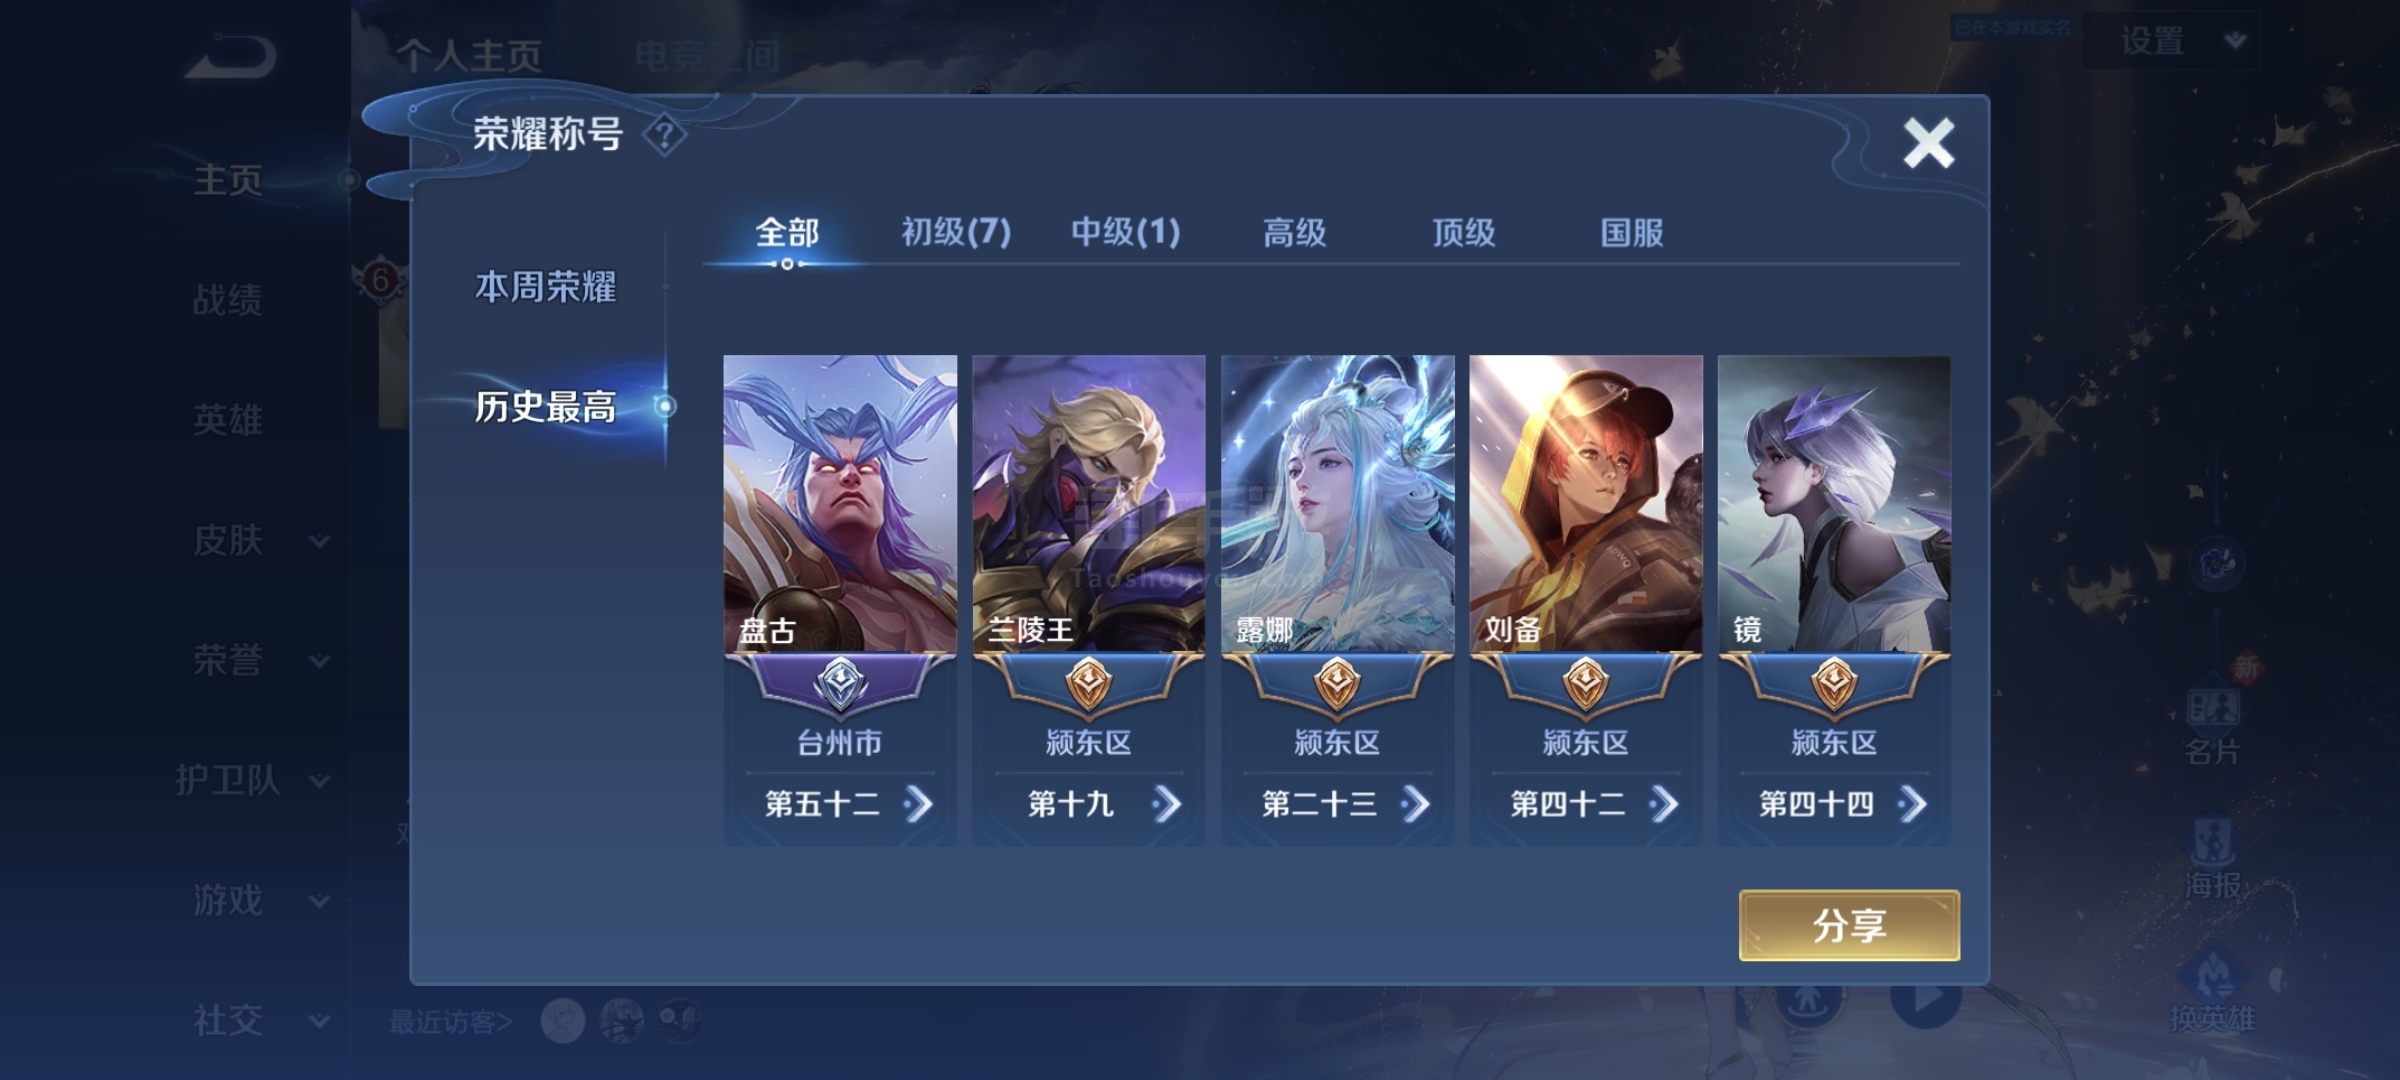
Task: Open the arrow next to 第四十四 ranking
Action: tap(1912, 804)
